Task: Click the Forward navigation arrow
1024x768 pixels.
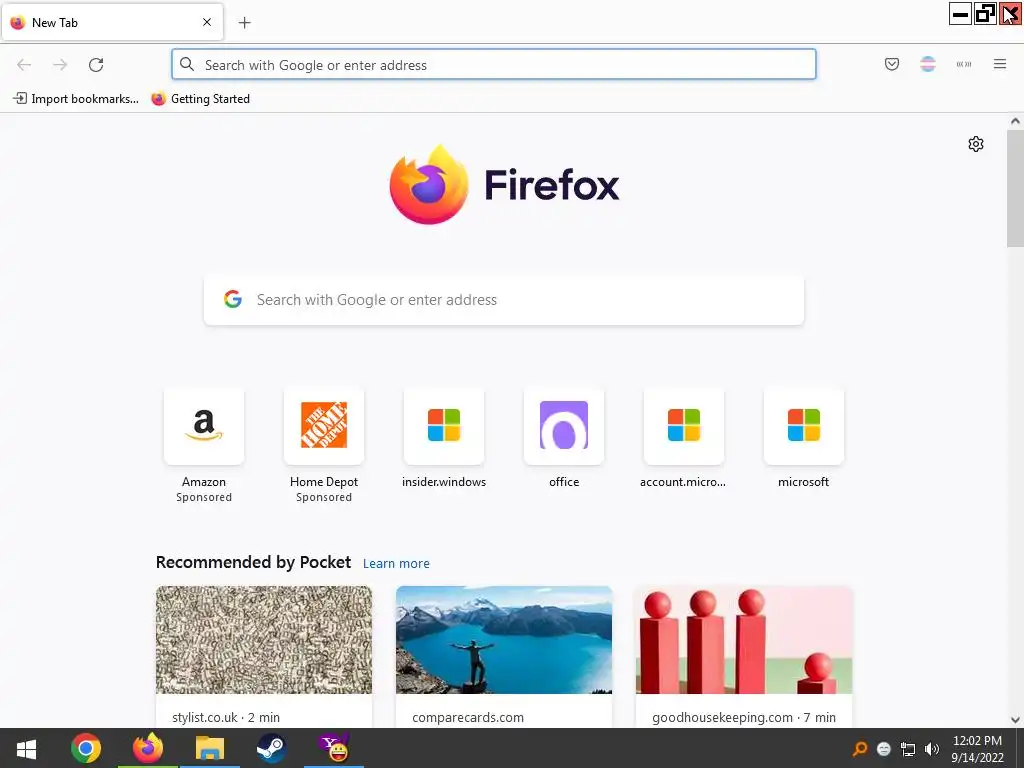Action: pos(60,65)
